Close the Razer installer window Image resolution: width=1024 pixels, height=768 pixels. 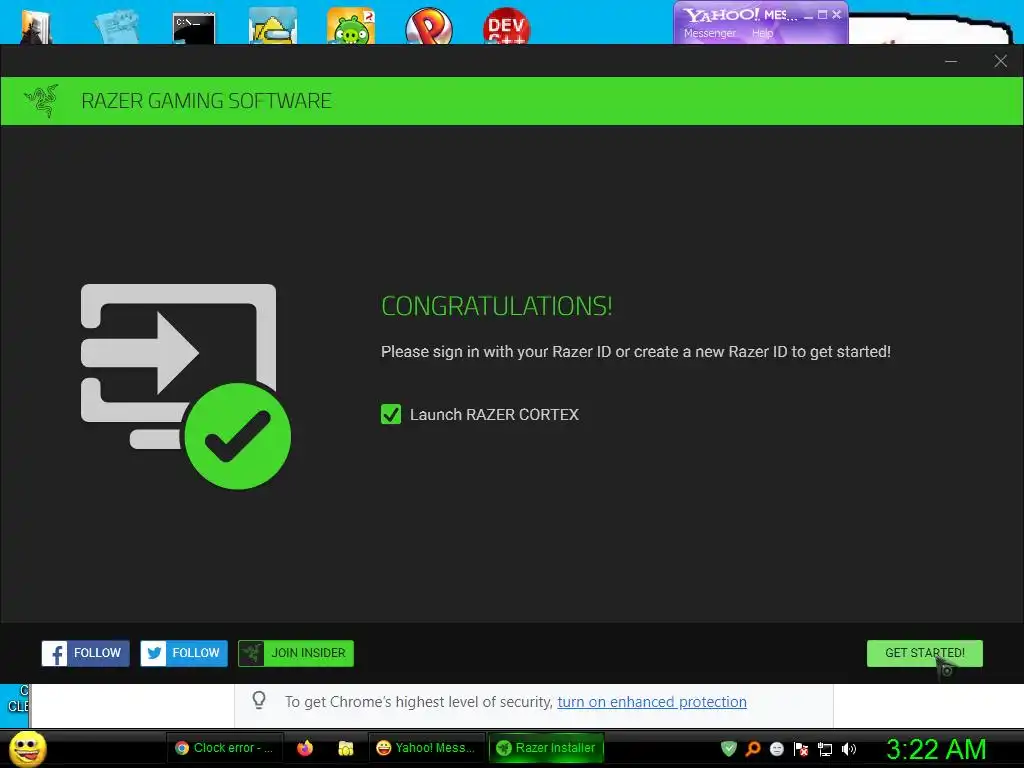click(x=1000, y=61)
